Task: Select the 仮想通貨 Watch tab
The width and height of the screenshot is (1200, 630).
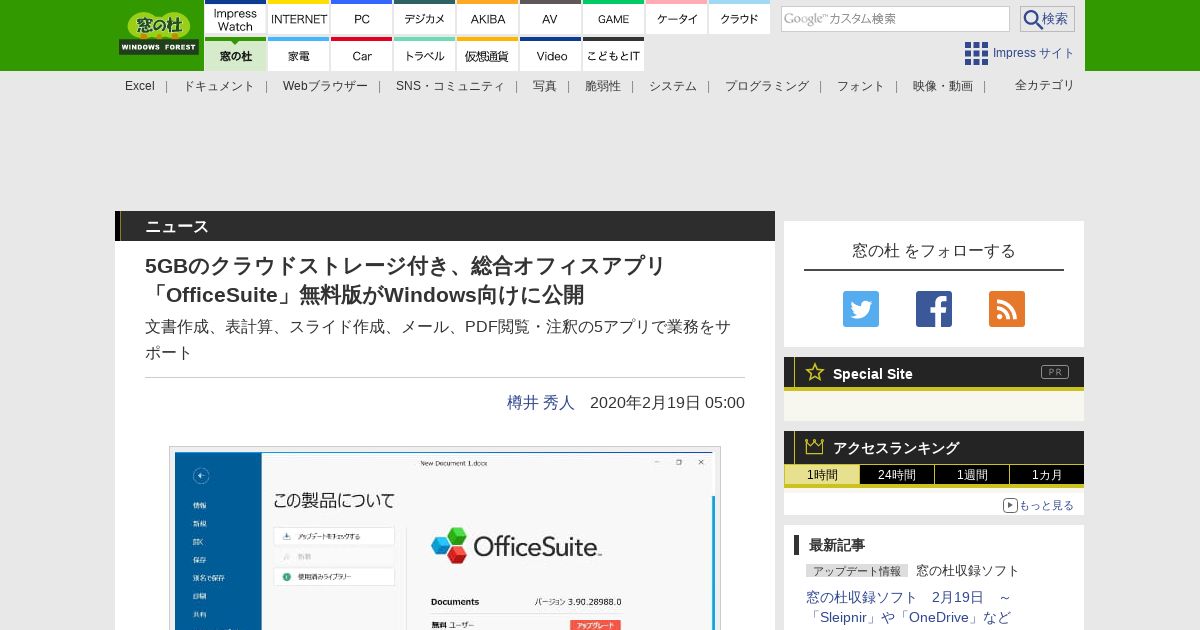Action: pyautogui.click(x=488, y=54)
